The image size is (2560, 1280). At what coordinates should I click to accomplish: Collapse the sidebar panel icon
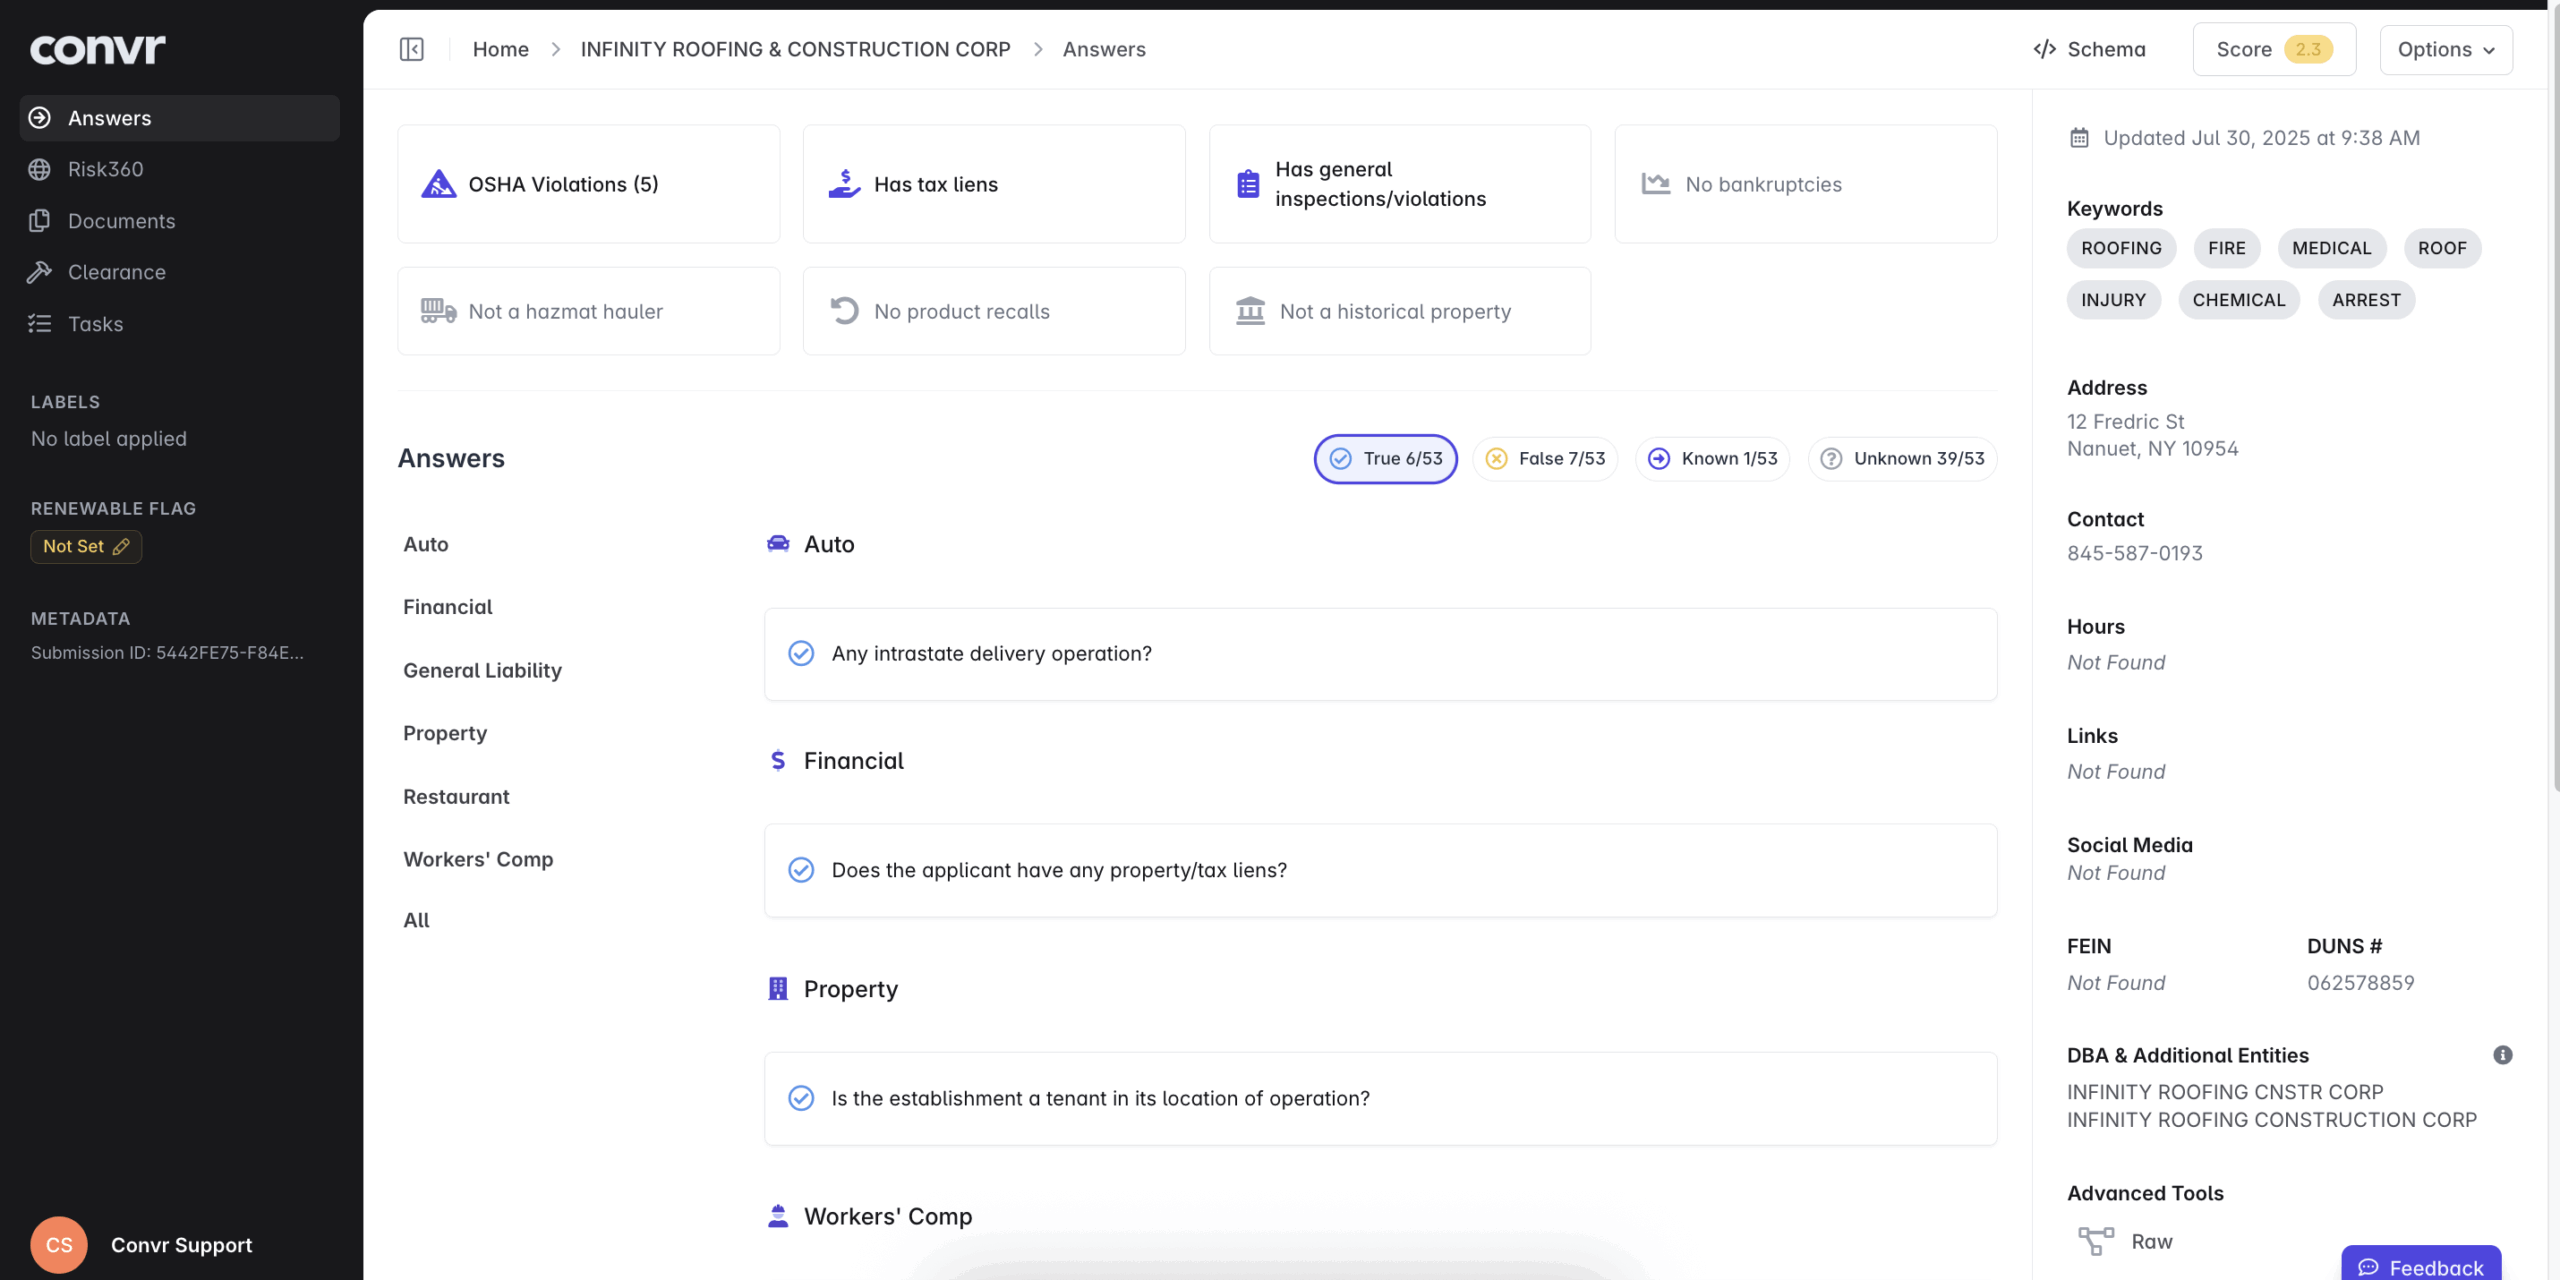click(x=412, y=49)
